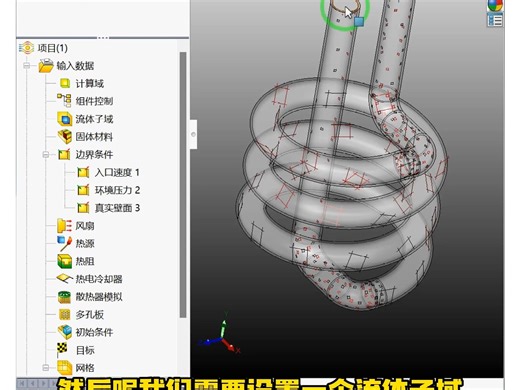Select the 计算域 tree item
The width and height of the screenshot is (520, 390).
click(89, 83)
